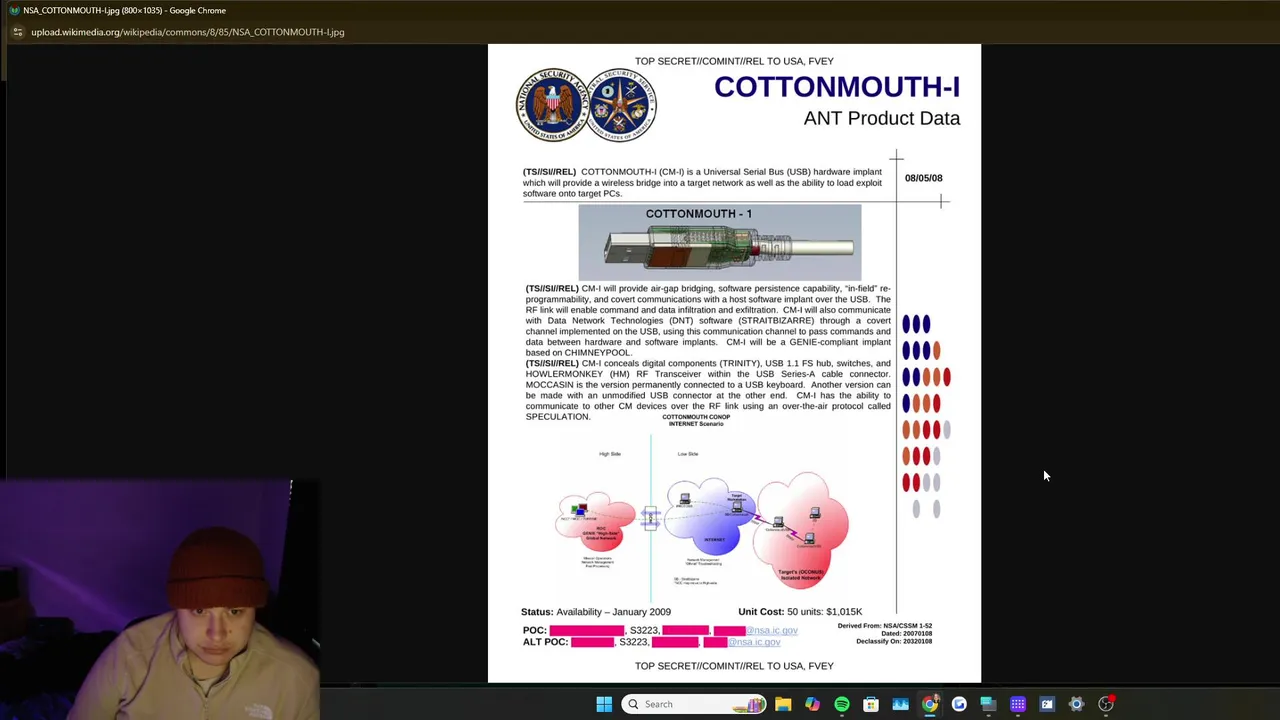Open the dark blue app left of Settings
Viewport: 1280px width, 720px height.
[1047, 704]
